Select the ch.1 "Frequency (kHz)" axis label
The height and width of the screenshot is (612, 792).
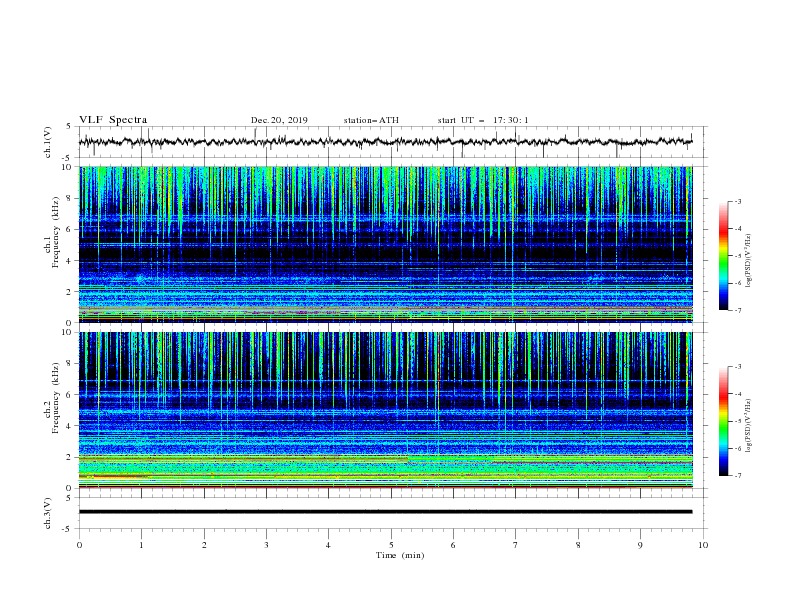[x=56, y=233]
